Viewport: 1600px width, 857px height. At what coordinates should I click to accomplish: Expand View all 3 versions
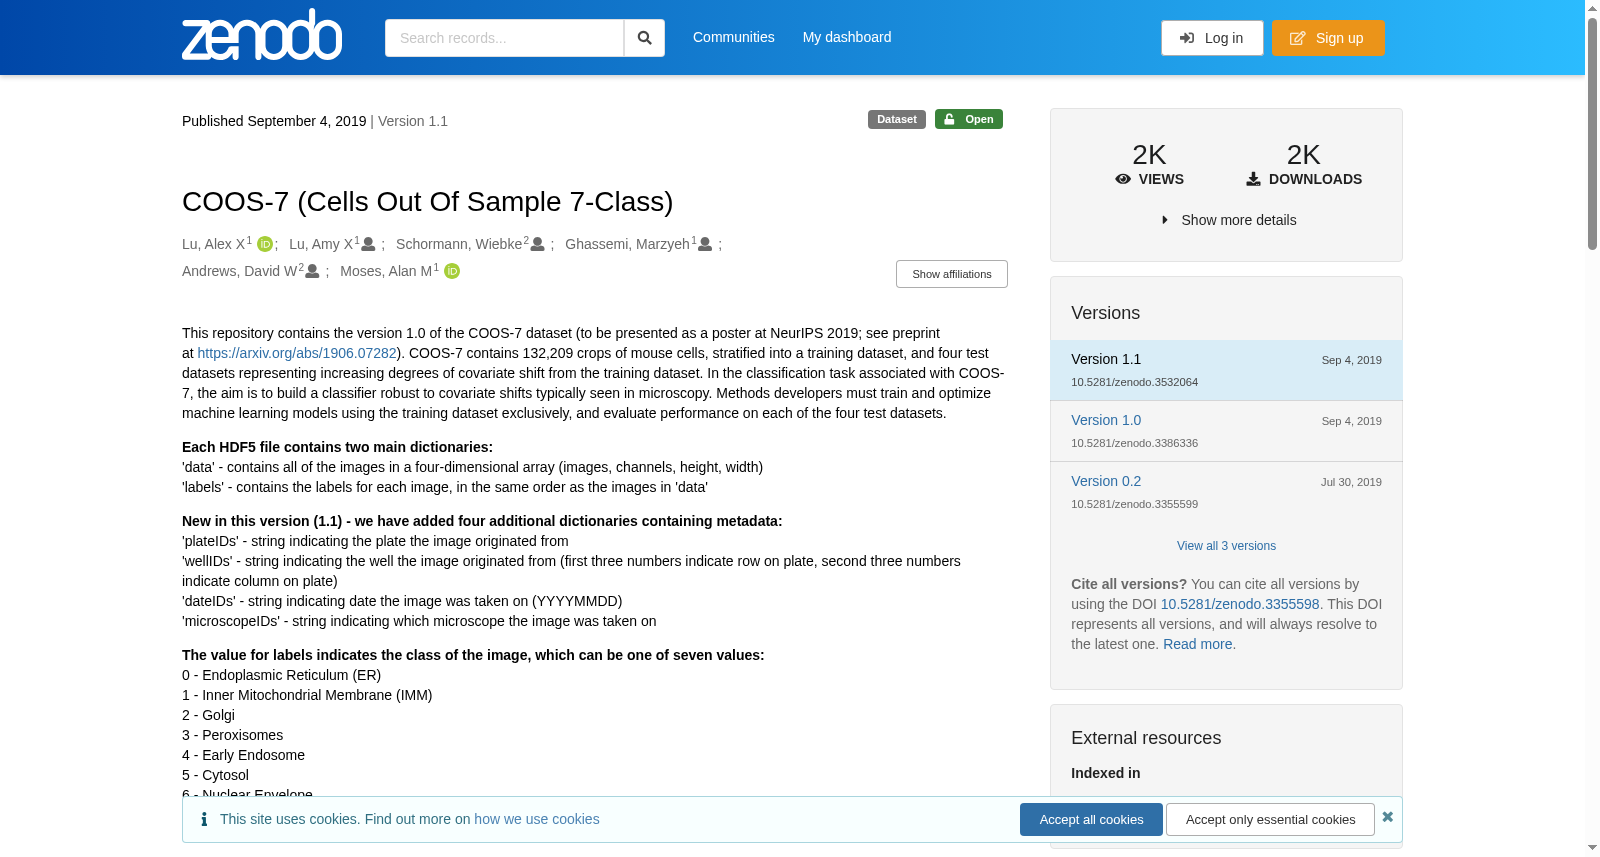click(1226, 546)
